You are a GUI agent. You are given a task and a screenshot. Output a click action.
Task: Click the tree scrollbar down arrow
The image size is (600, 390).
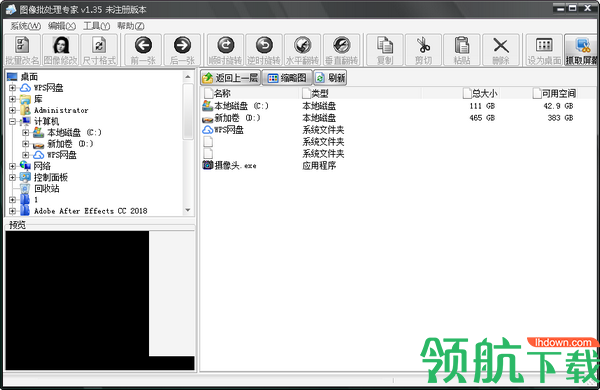pos(188,210)
